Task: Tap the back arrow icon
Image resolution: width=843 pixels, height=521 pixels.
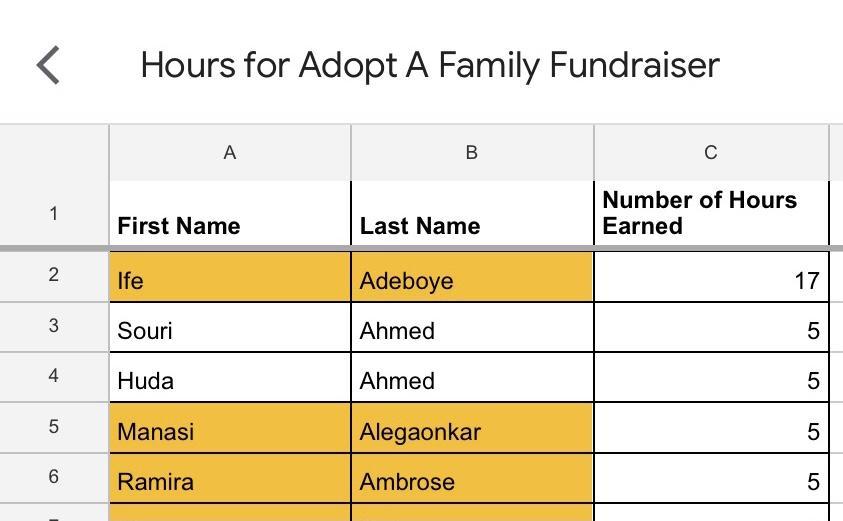Action: tap(48, 65)
